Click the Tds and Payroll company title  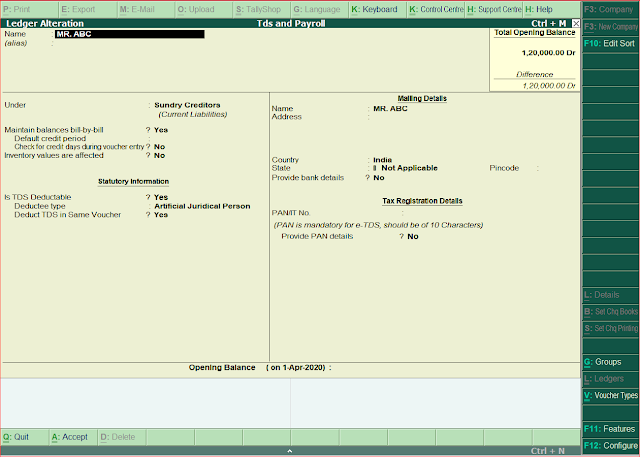(291, 24)
